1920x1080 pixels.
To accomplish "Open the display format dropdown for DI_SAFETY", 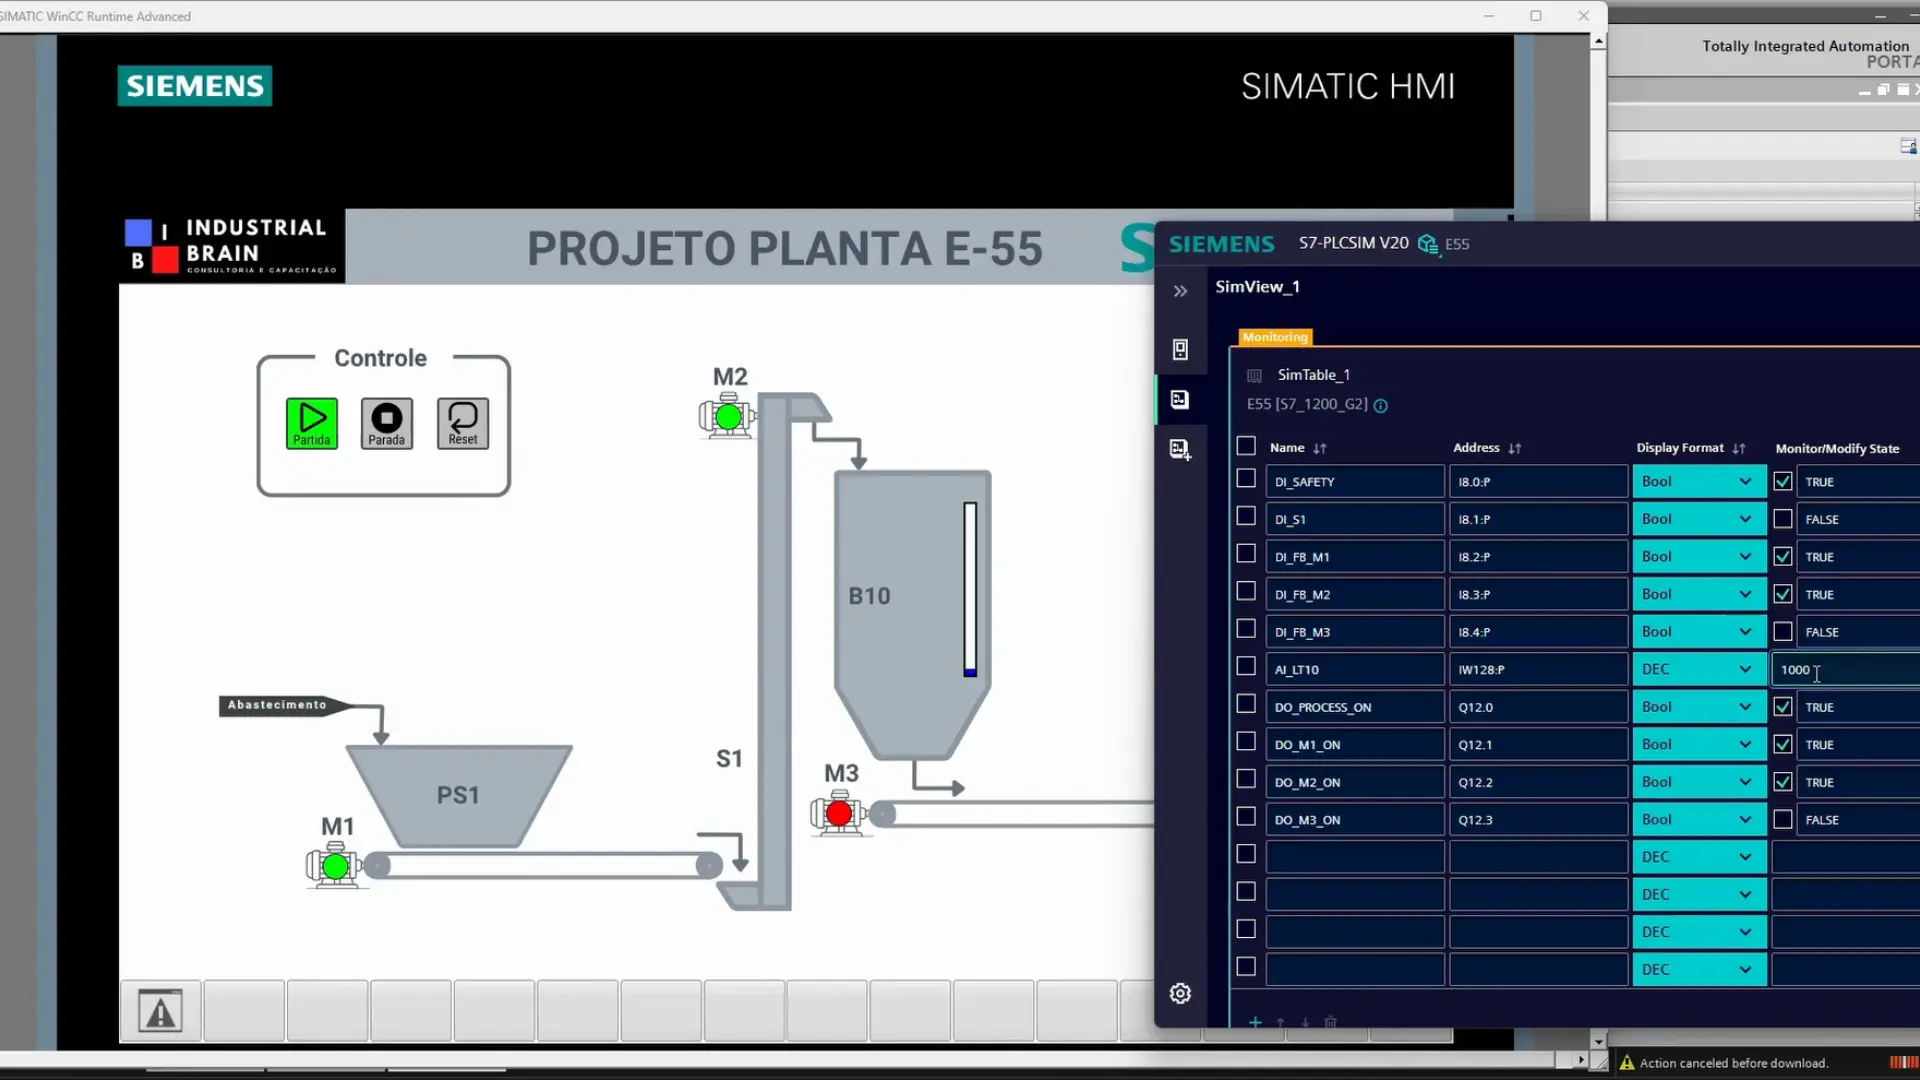I will [x=1699, y=482].
